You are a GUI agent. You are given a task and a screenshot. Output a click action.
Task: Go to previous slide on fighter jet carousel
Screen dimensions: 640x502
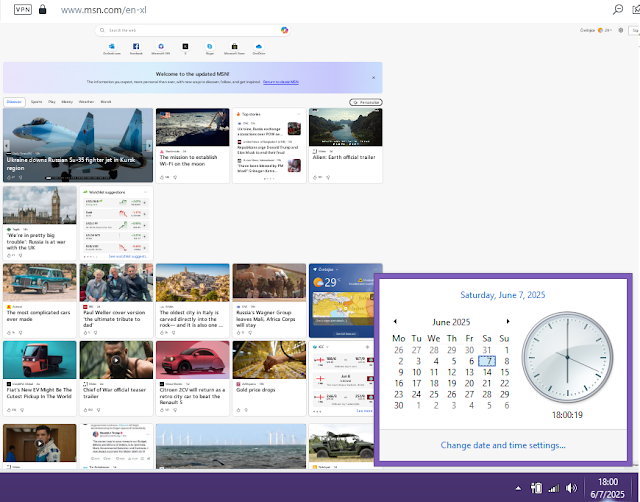pyautogui.click(x=6, y=145)
